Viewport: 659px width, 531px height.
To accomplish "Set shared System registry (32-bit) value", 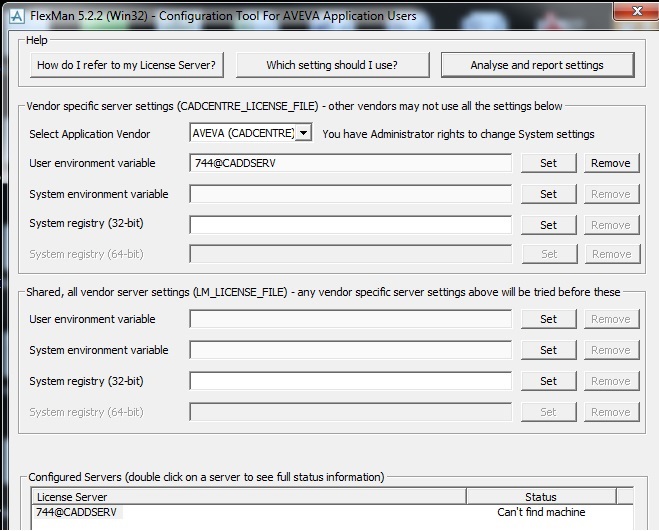I will (548, 381).
